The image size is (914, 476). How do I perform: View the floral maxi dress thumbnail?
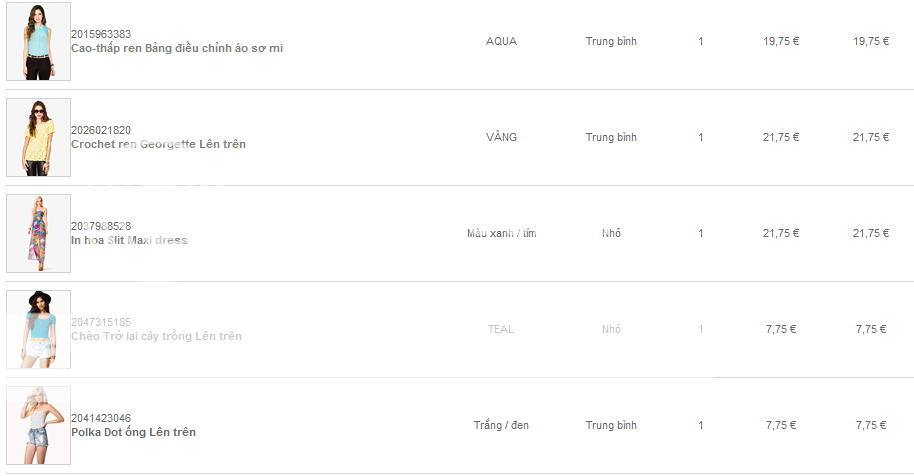[38, 234]
